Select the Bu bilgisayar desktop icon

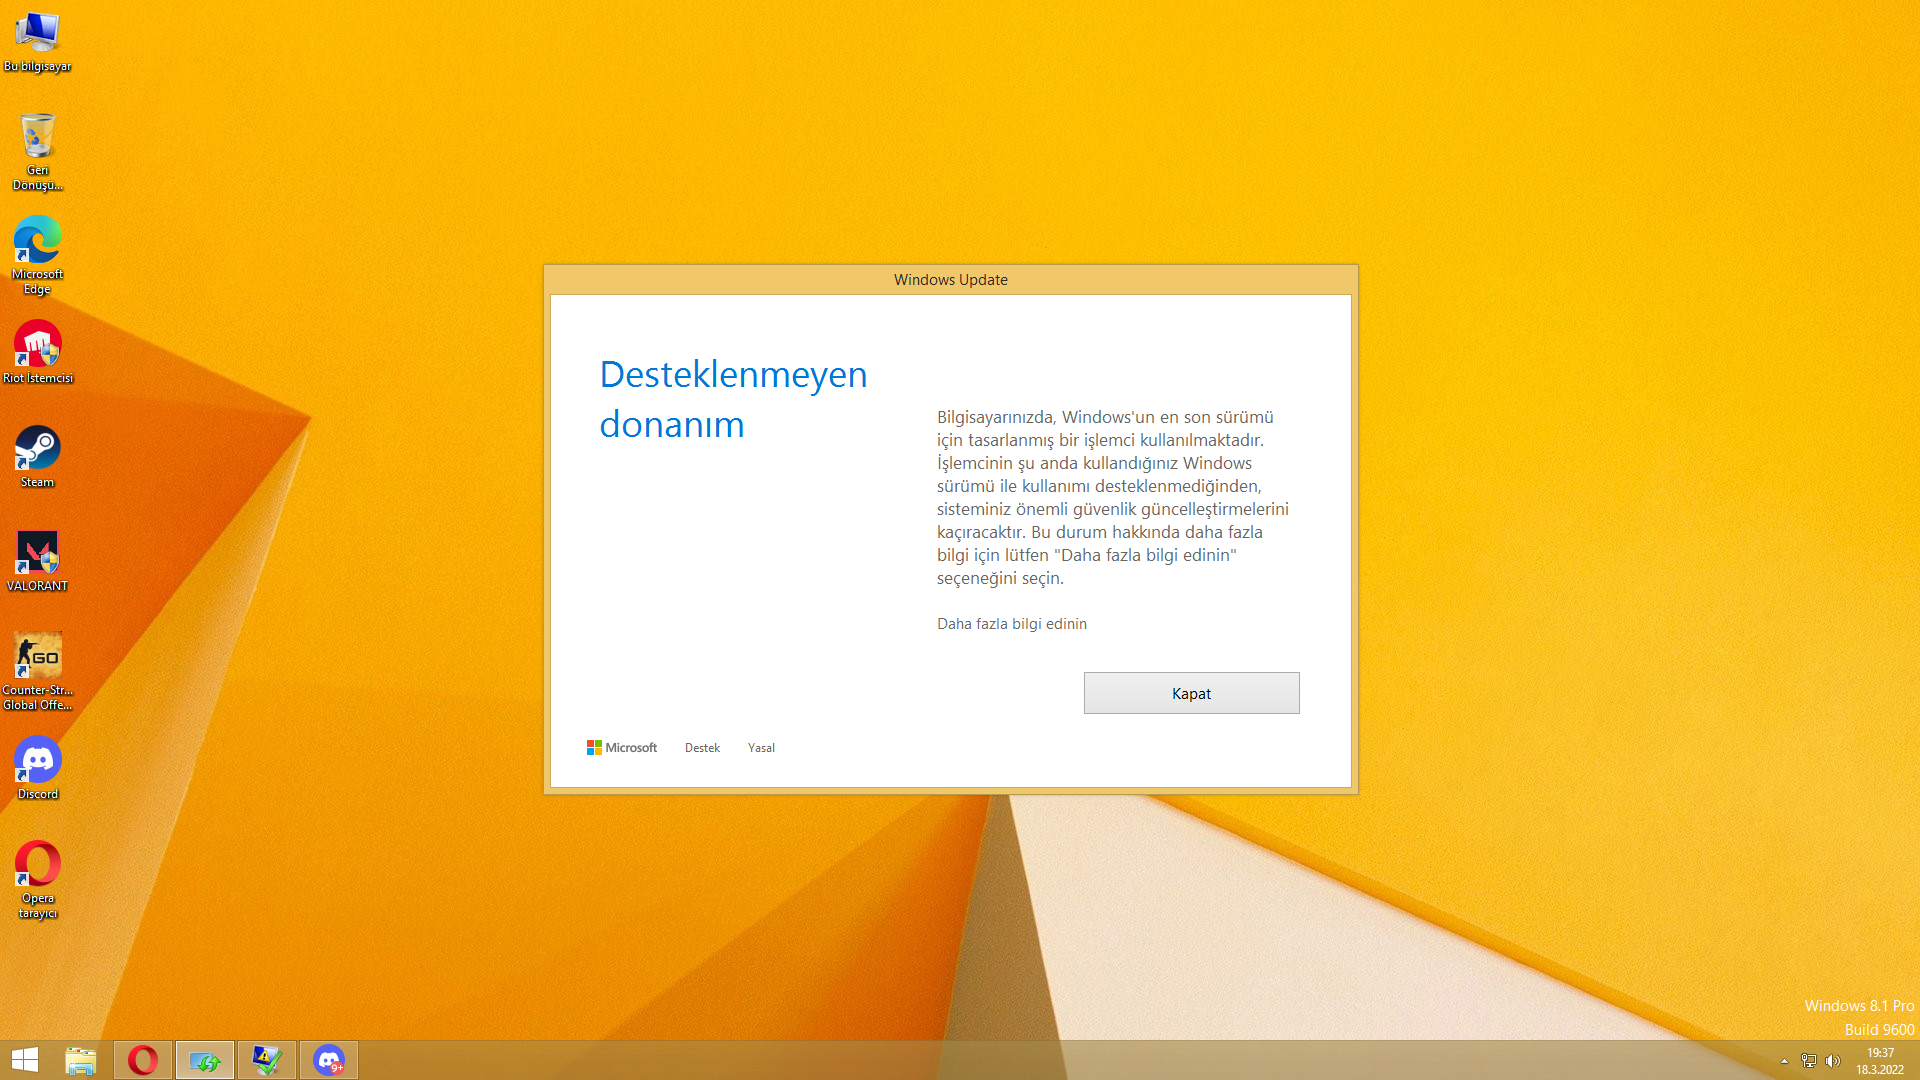tap(37, 40)
